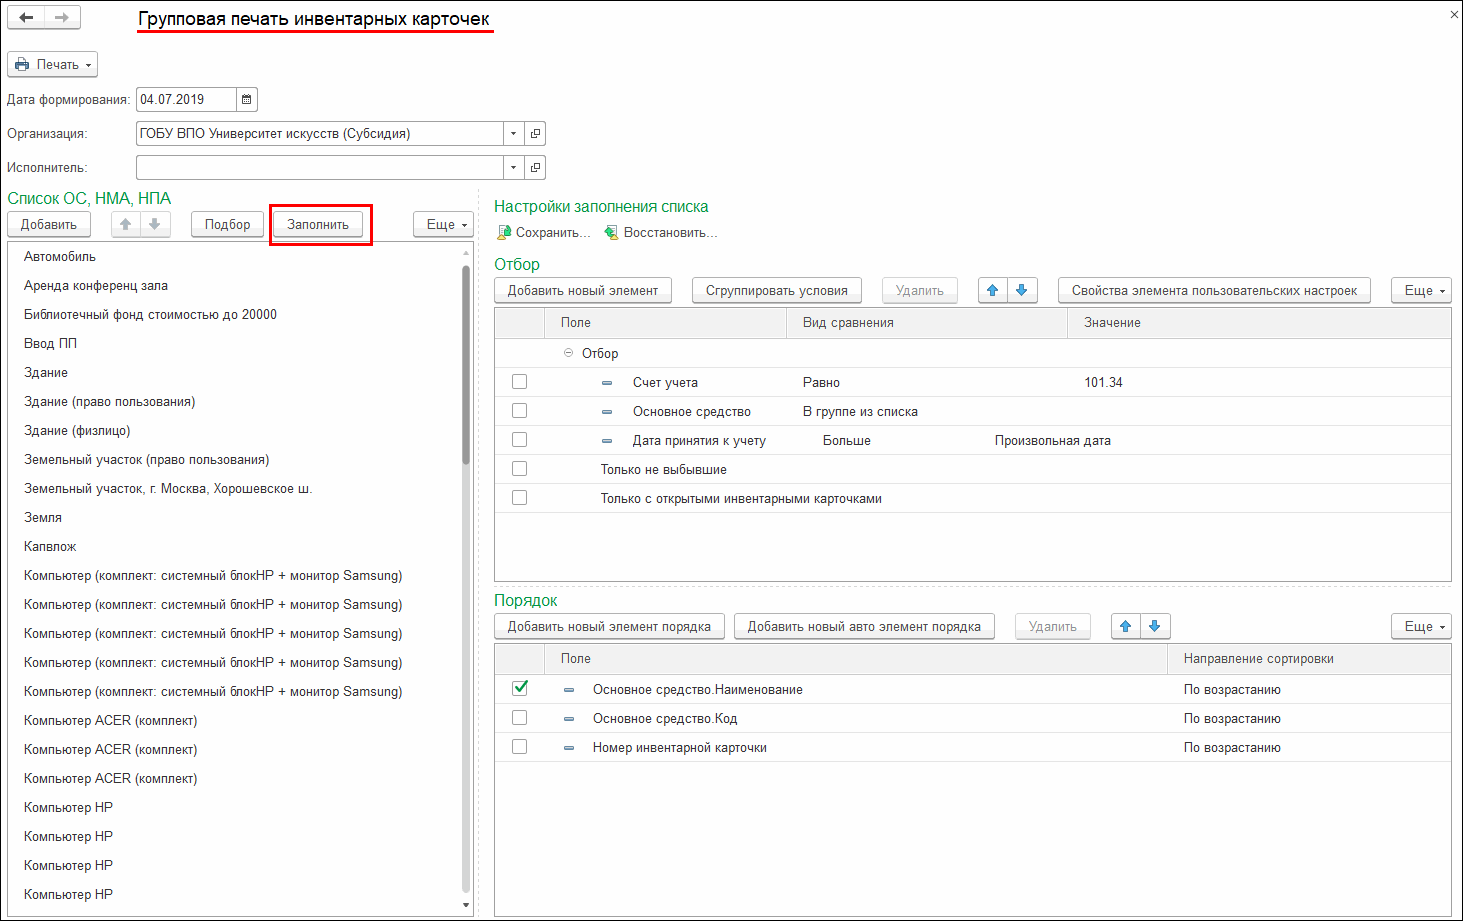Move list item down in Список ОС

coord(155,224)
